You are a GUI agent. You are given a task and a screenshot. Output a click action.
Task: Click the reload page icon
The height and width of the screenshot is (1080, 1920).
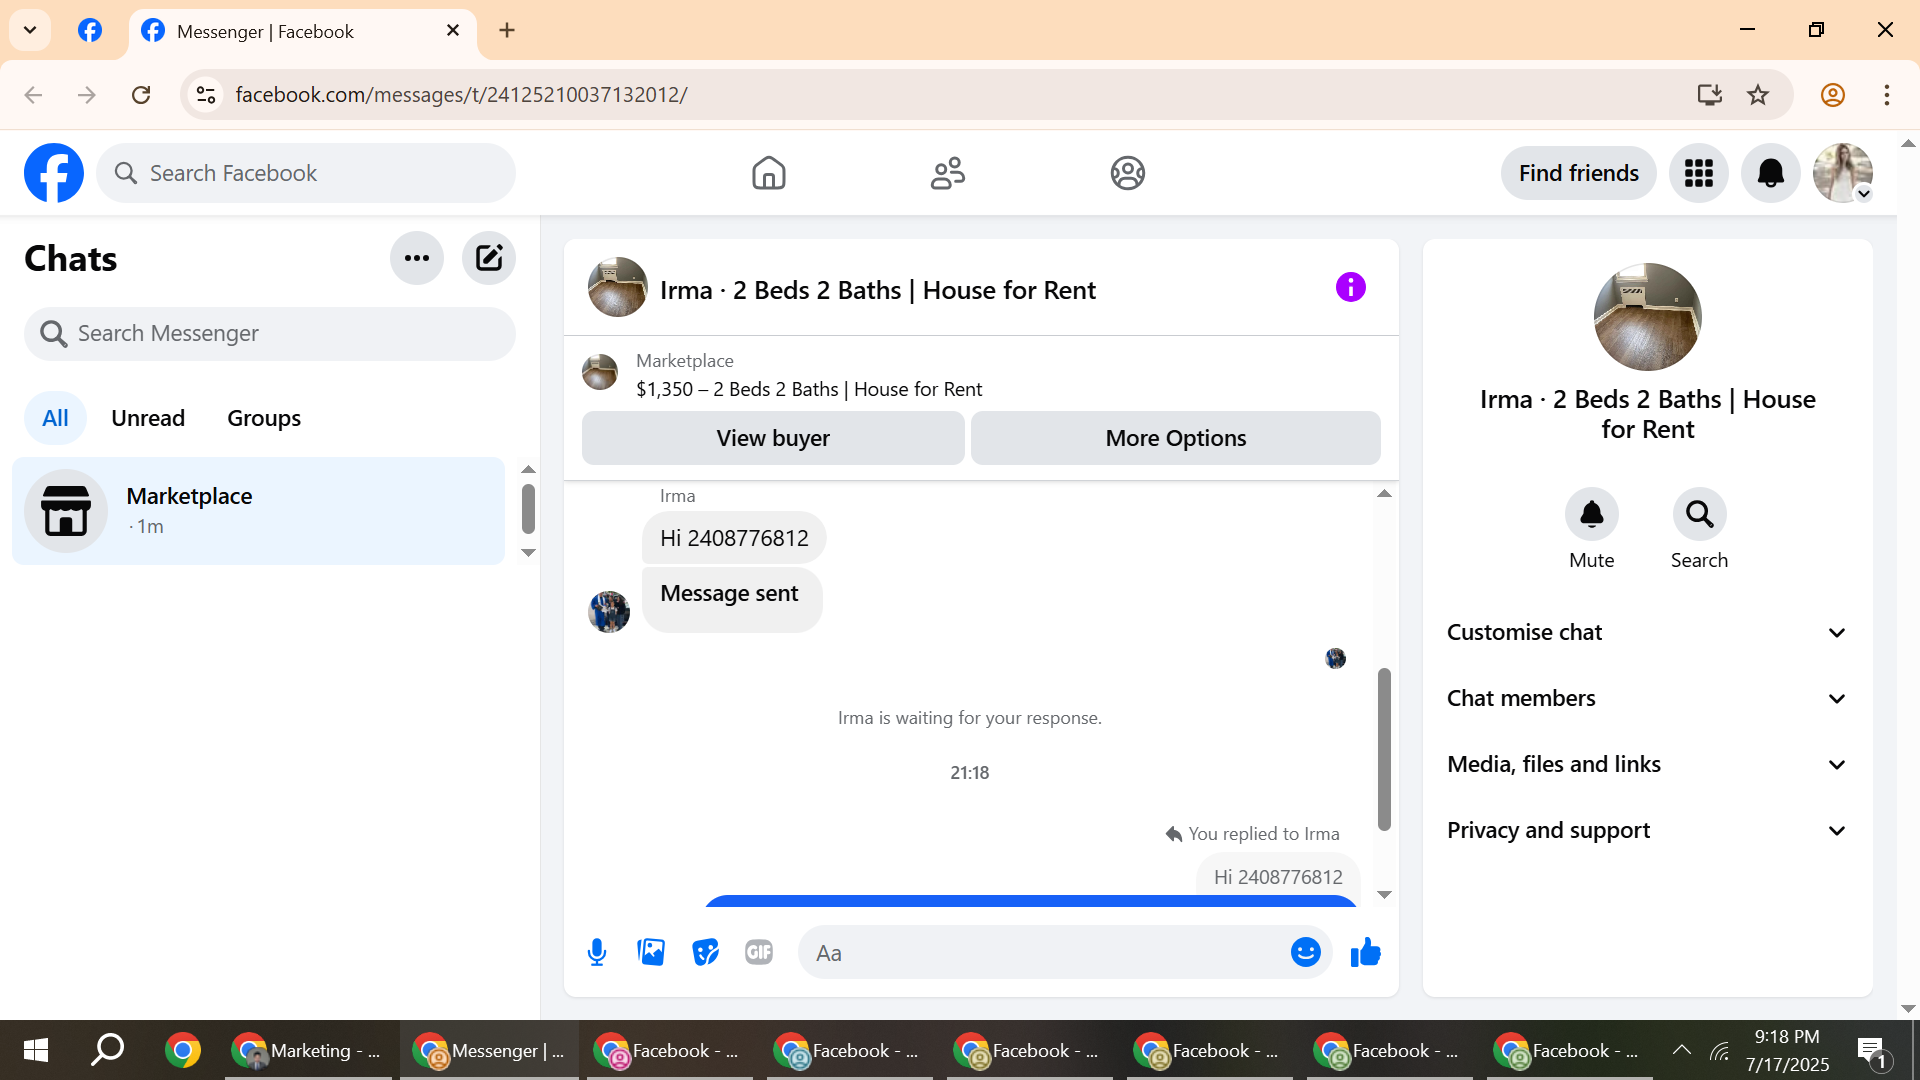coord(141,95)
